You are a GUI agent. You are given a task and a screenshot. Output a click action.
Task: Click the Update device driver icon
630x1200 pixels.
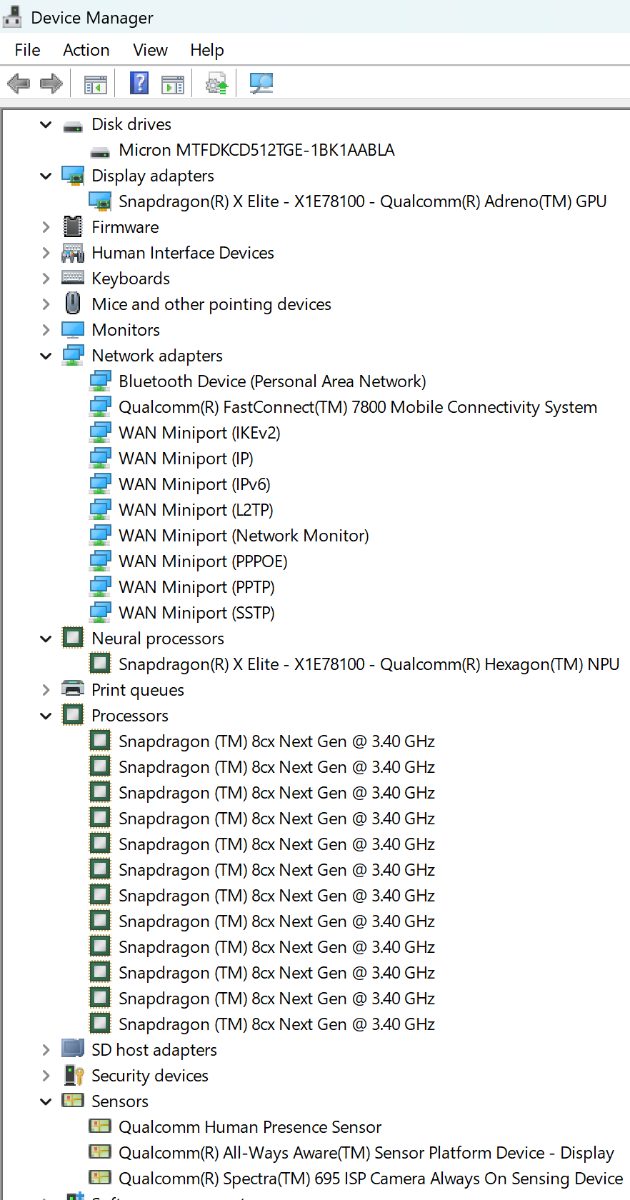[217, 84]
